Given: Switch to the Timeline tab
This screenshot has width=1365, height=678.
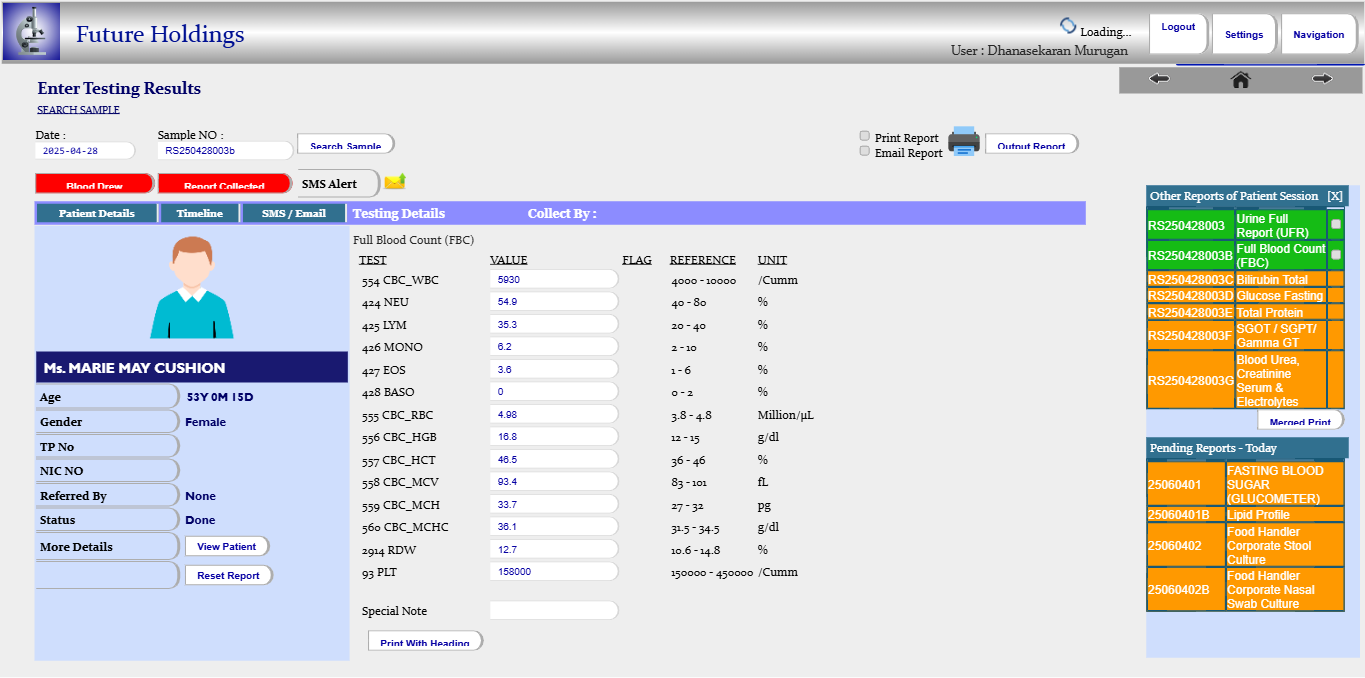Looking at the screenshot, I should 200,213.
